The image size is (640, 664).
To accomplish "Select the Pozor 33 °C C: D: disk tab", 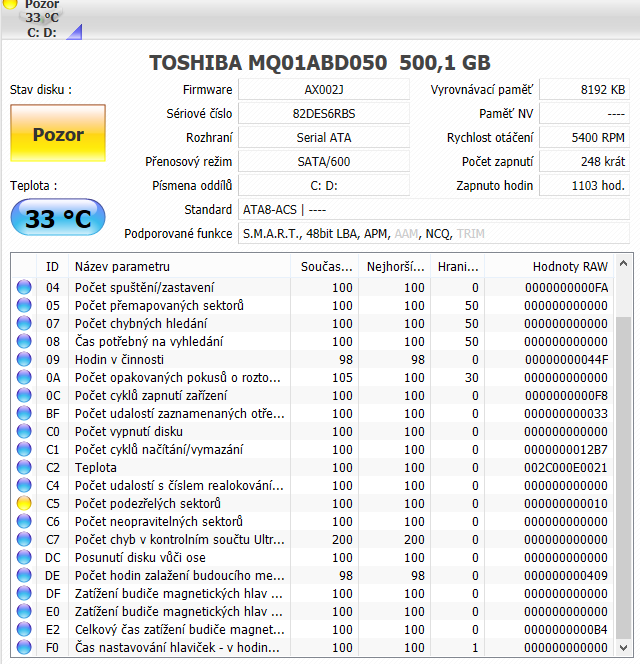I will click(41, 19).
